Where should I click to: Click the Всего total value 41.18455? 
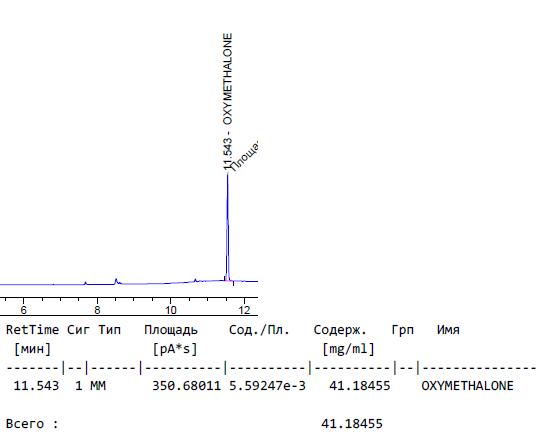click(352, 424)
